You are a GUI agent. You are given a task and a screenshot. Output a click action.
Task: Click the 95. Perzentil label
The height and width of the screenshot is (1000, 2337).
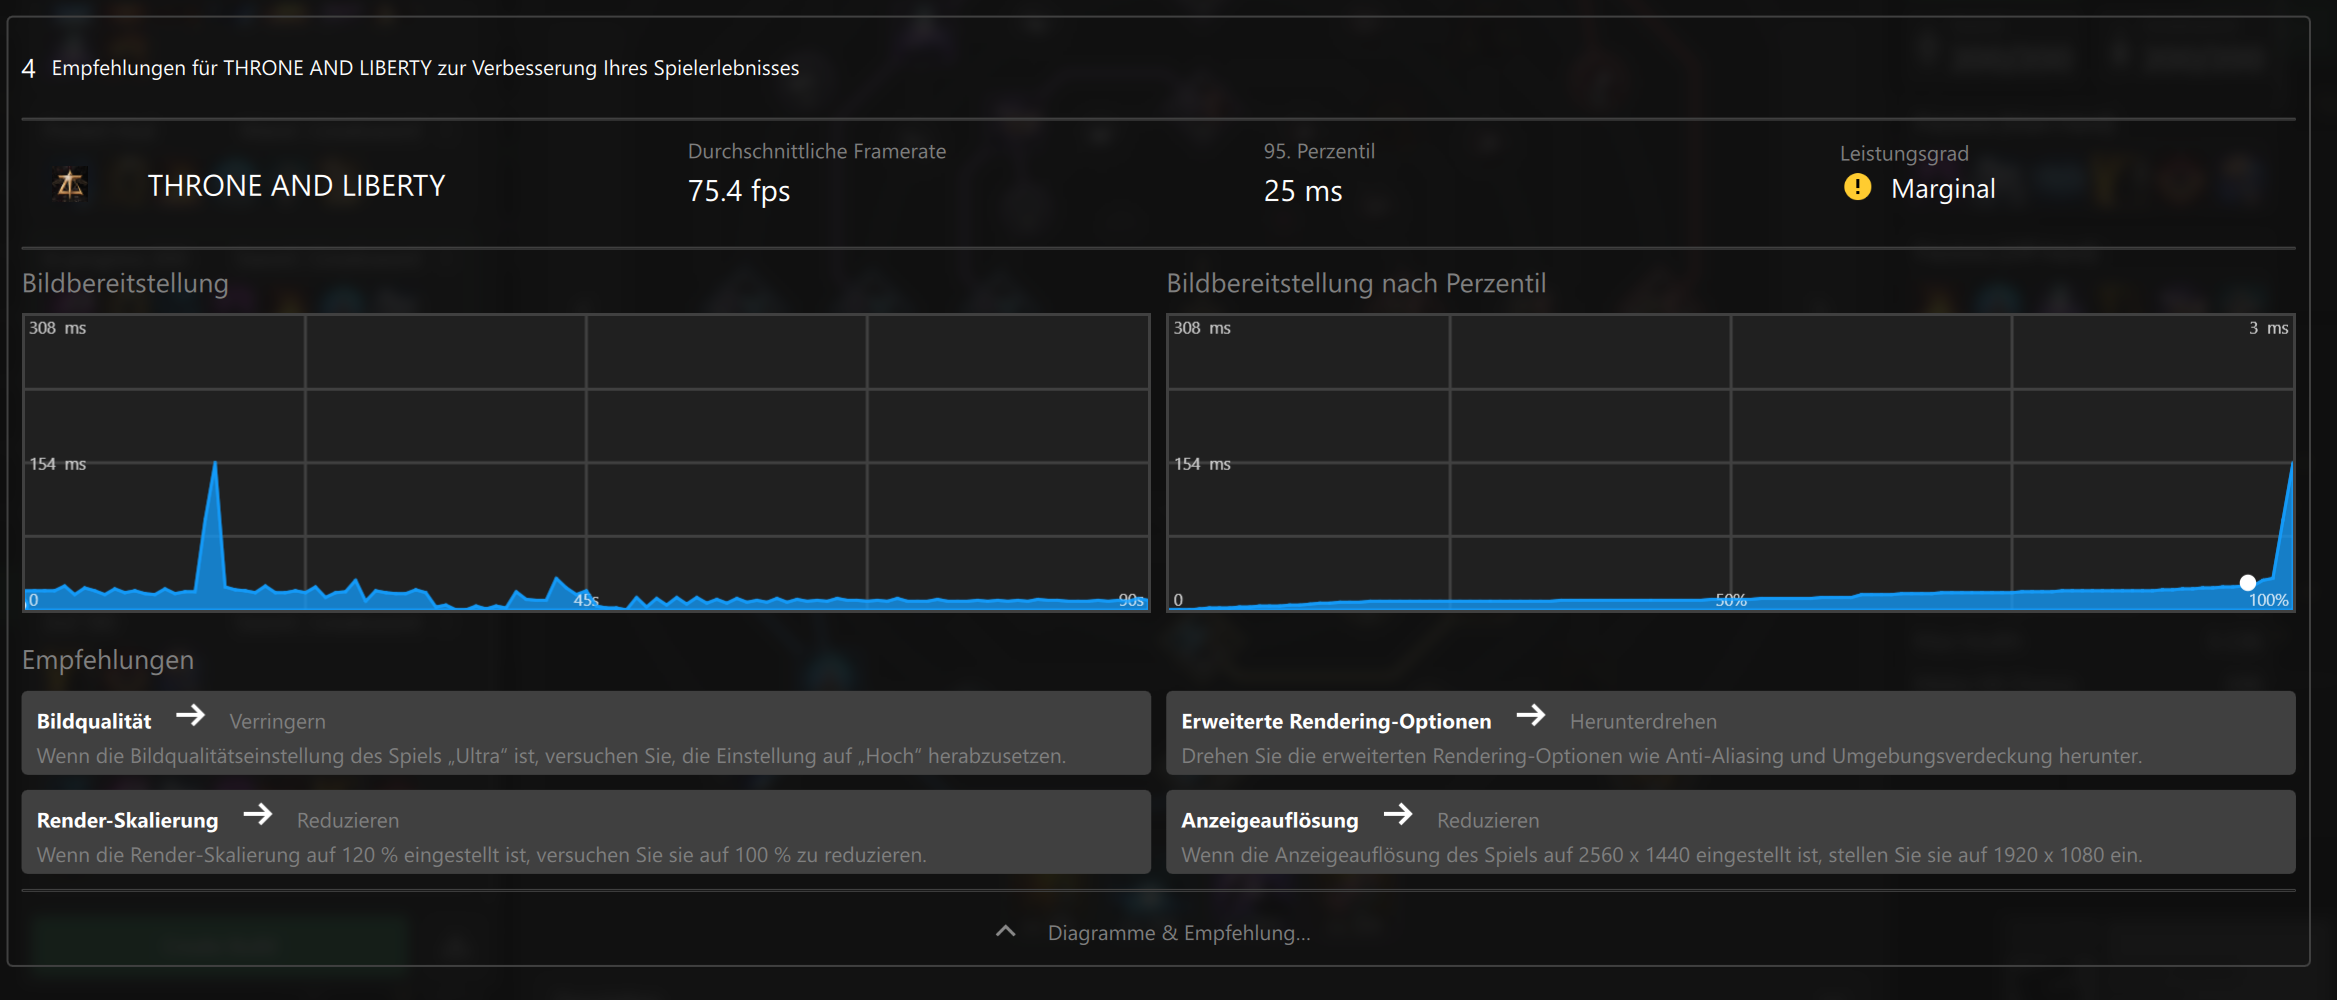coord(1319,151)
